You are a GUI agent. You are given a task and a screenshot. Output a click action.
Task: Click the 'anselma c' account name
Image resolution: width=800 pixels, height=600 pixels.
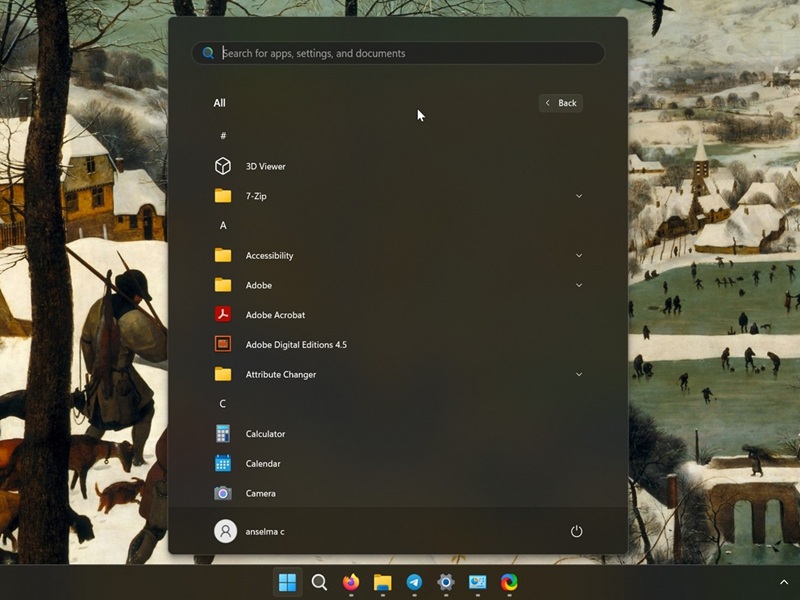[x=265, y=532]
